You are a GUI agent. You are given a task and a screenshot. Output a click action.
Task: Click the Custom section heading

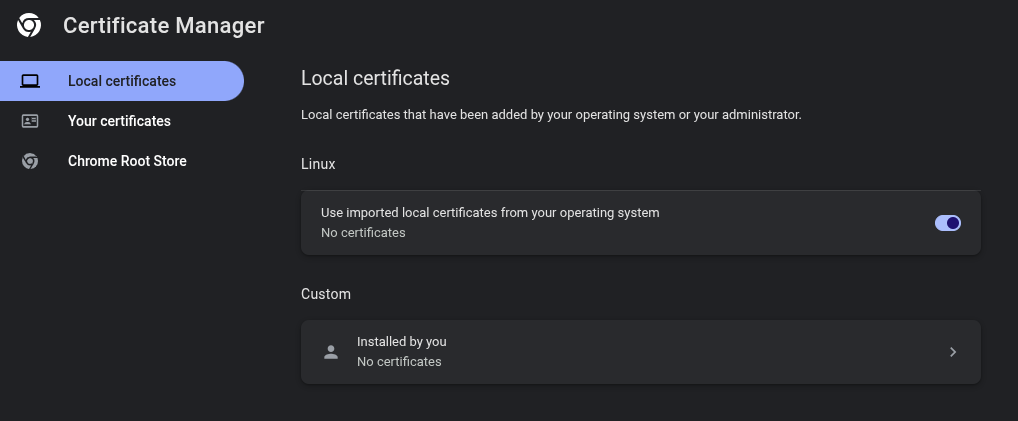pyautogui.click(x=326, y=294)
